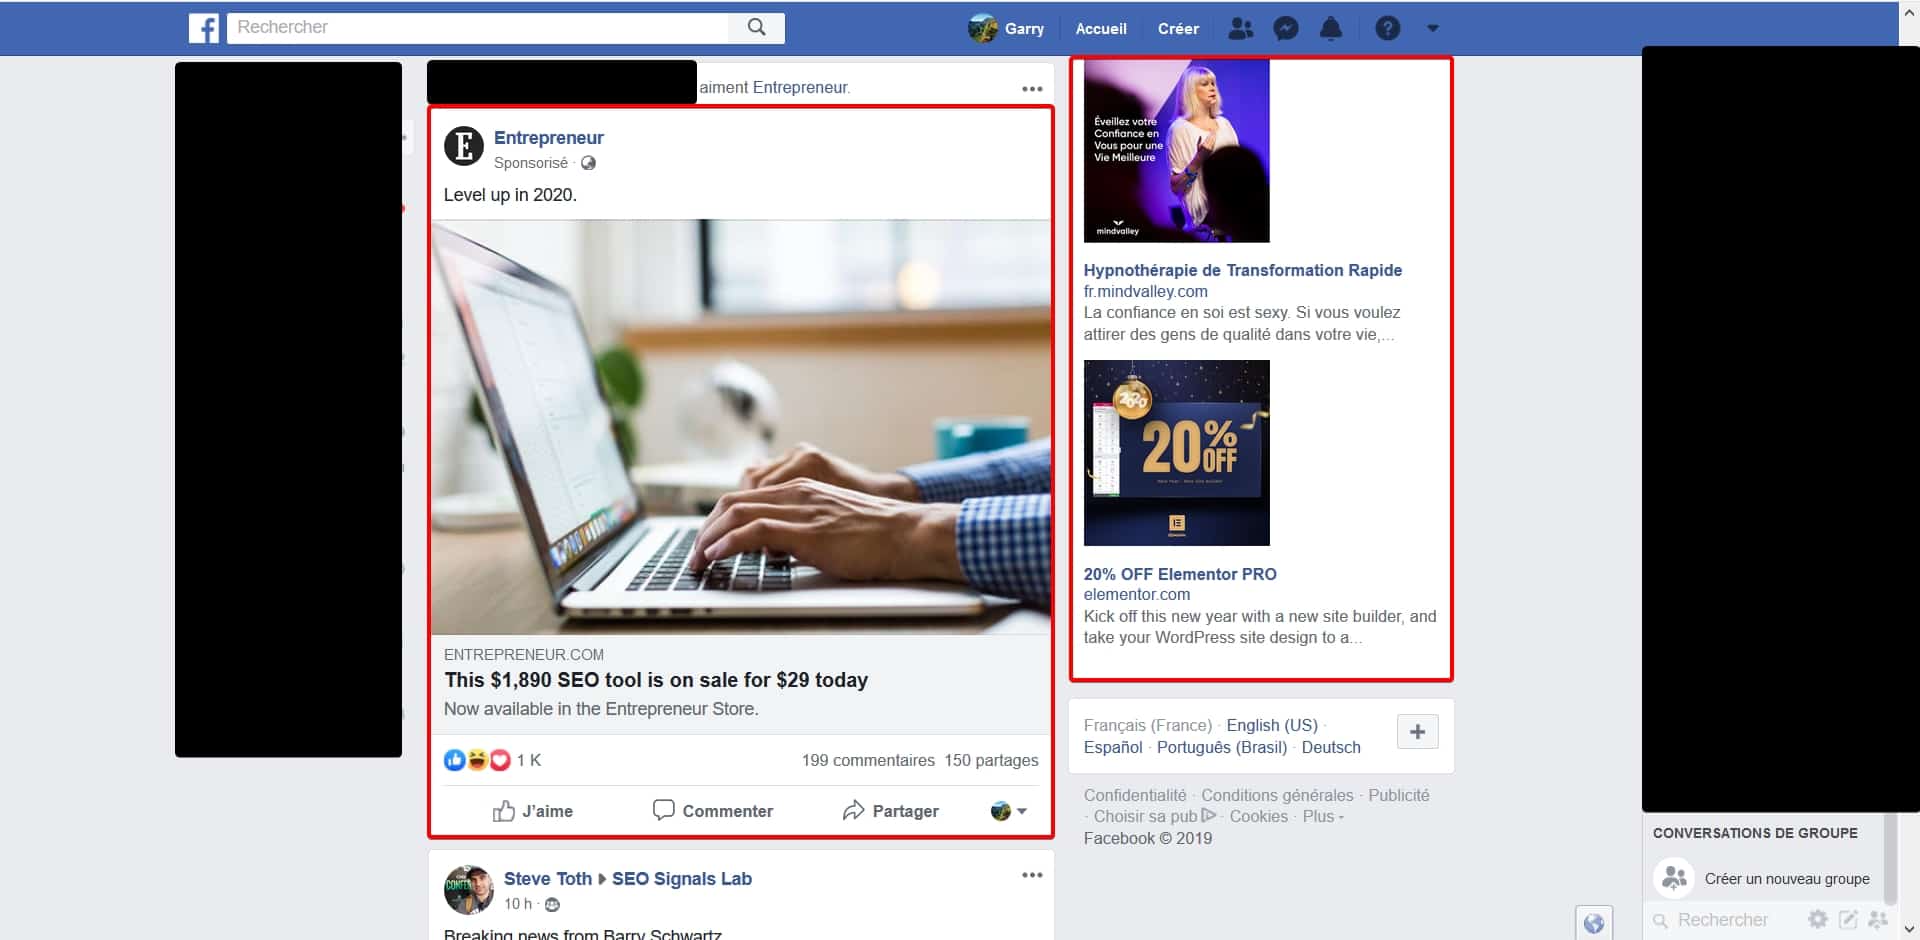
Task: Click the Partager button
Action: (x=891, y=811)
